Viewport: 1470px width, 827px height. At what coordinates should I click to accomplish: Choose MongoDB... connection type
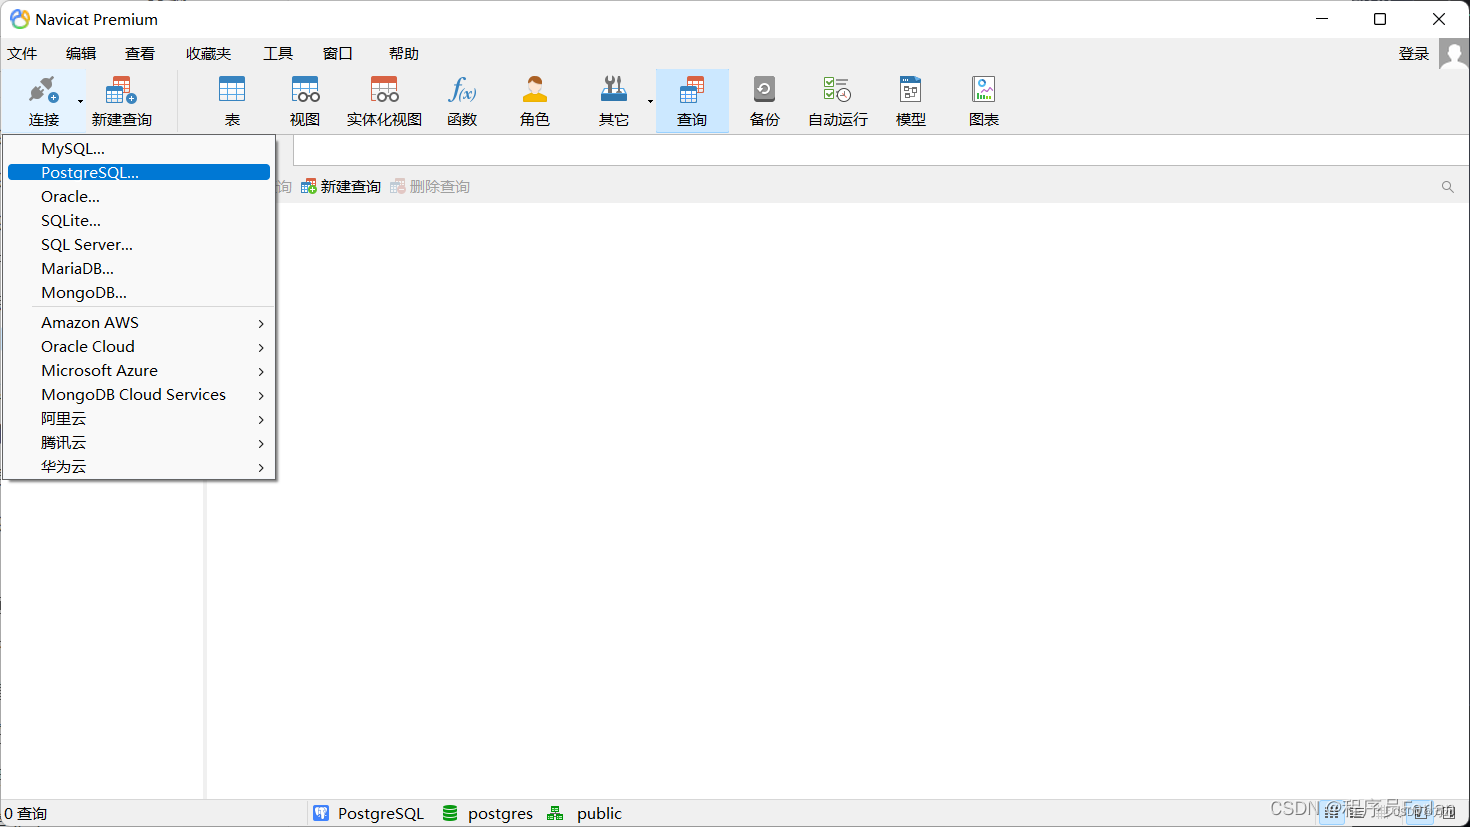pyautogui.click(x=139, y=292)
